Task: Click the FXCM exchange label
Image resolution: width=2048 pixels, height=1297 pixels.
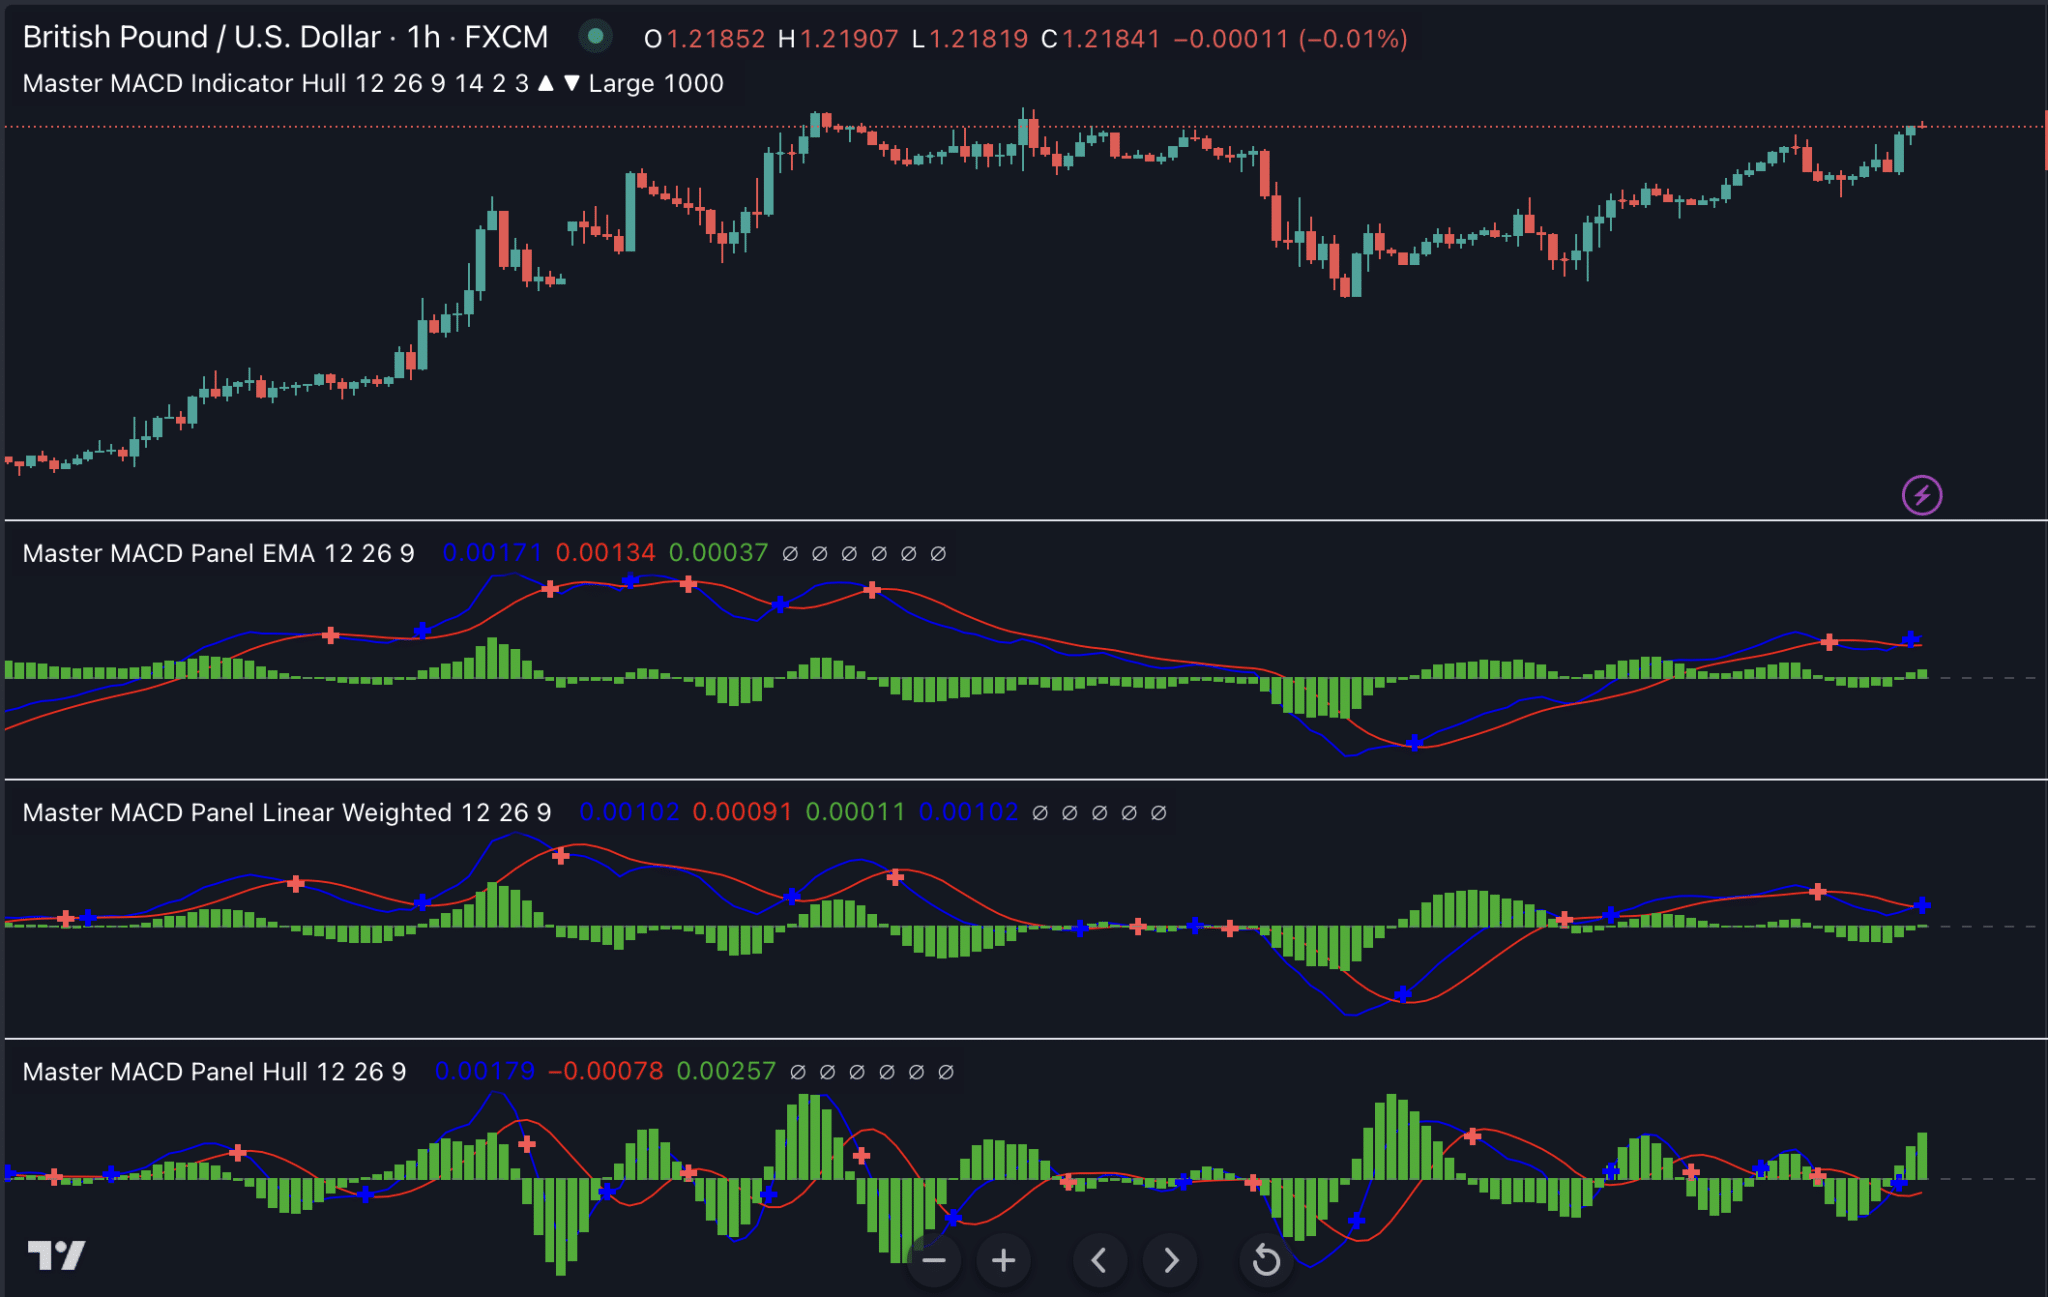Action: (x=506, y=36)
